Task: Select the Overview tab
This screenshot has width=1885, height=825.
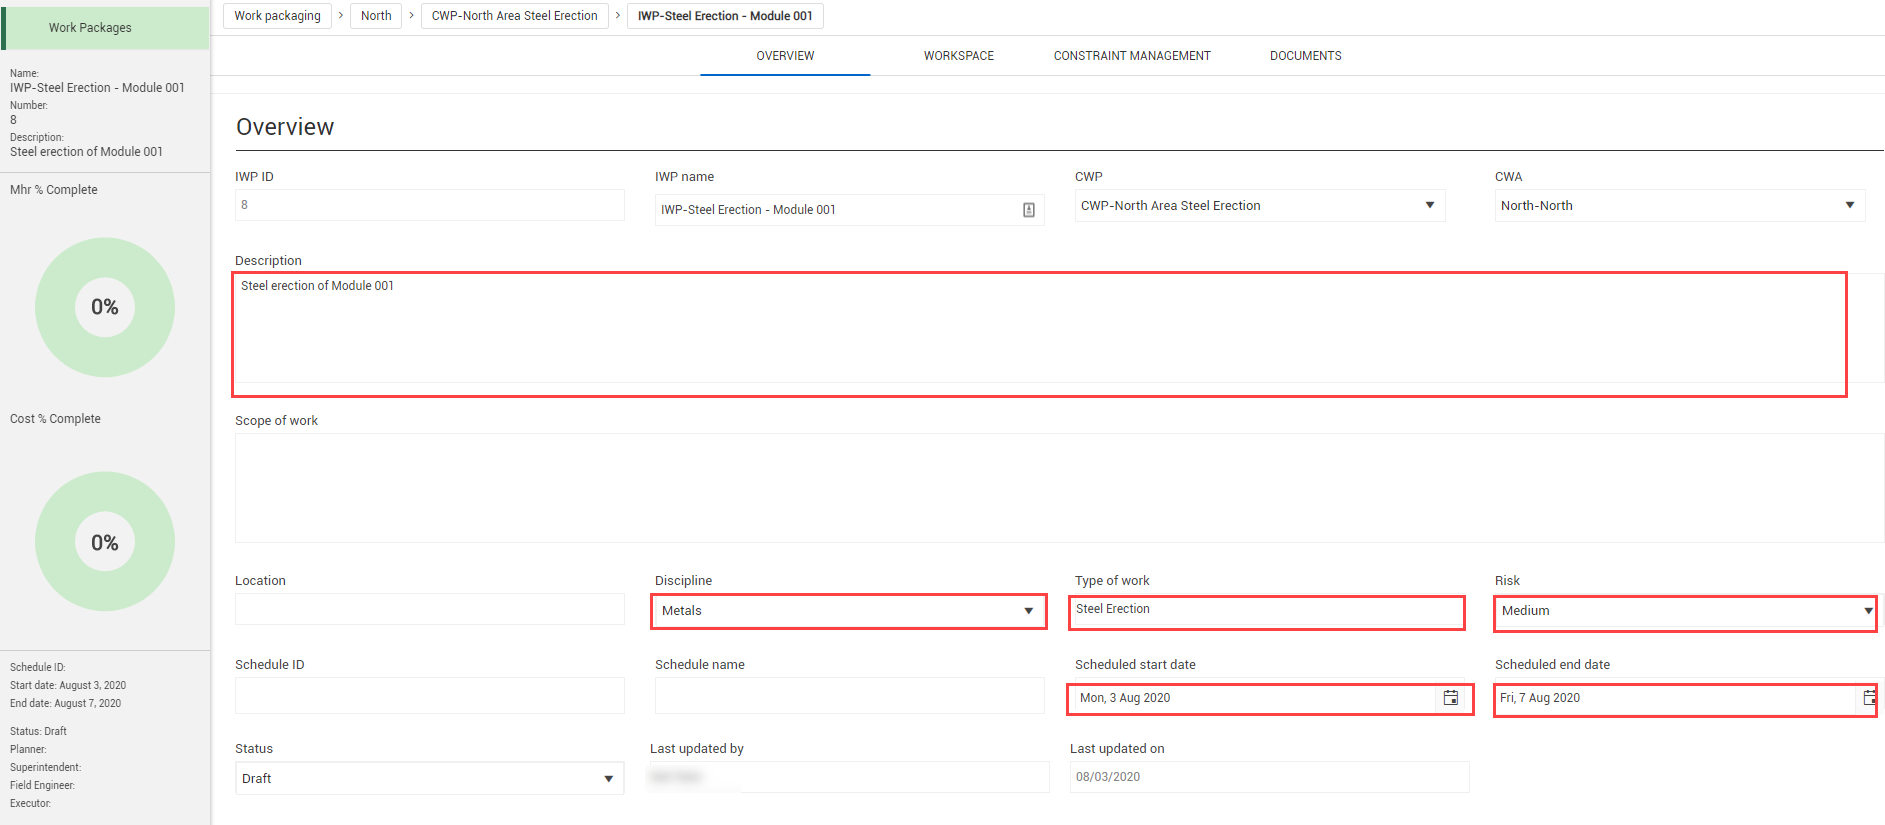Action: 785,56
